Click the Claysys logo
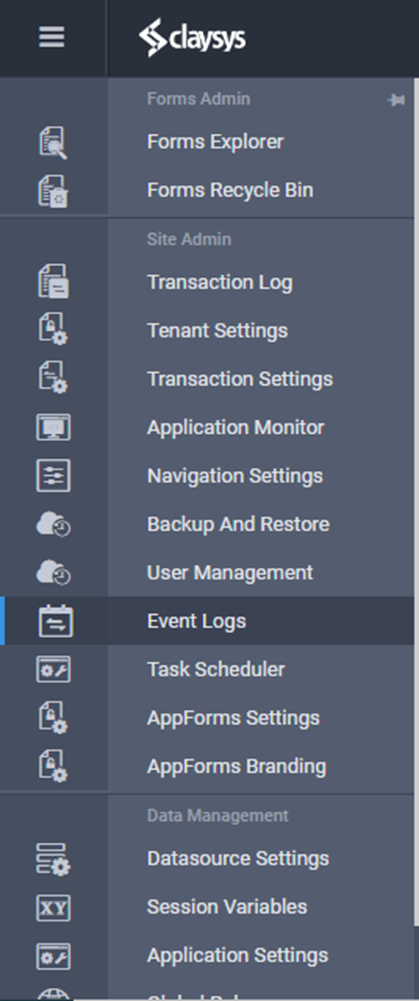Viewport: 419px width, 1001px height. pyautogui.click(x=192, y=38)
